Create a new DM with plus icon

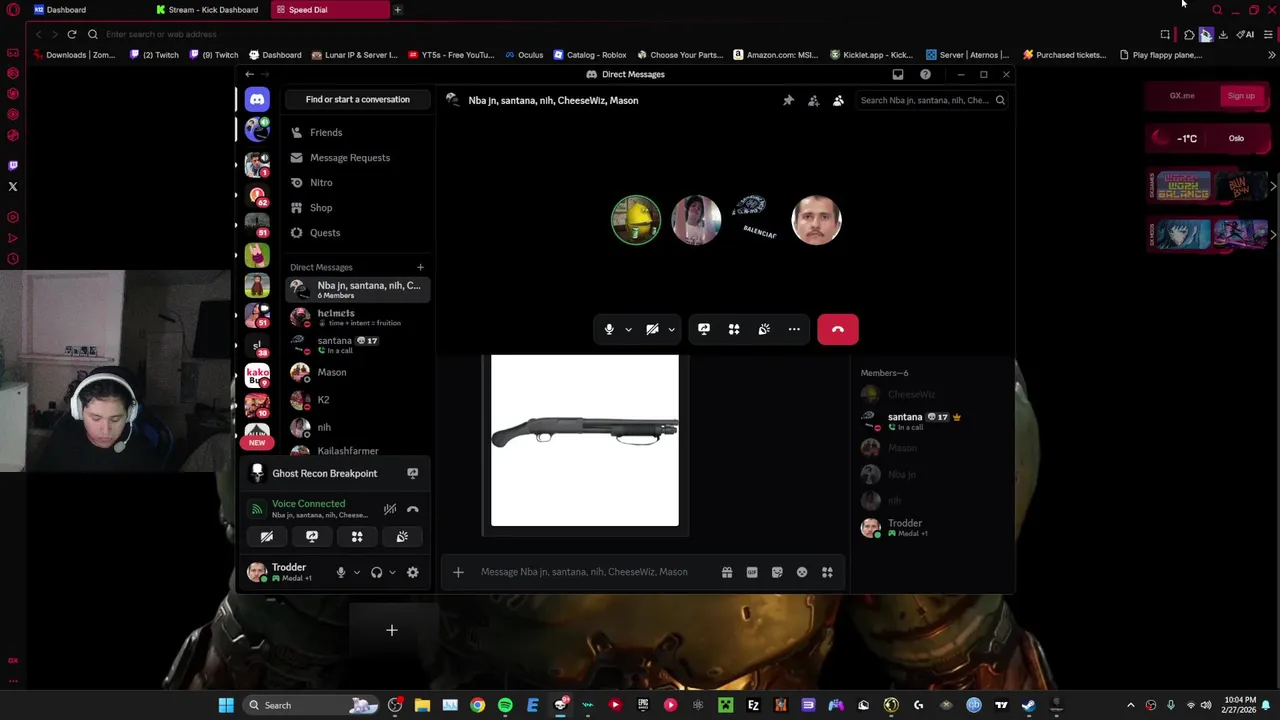420,267
